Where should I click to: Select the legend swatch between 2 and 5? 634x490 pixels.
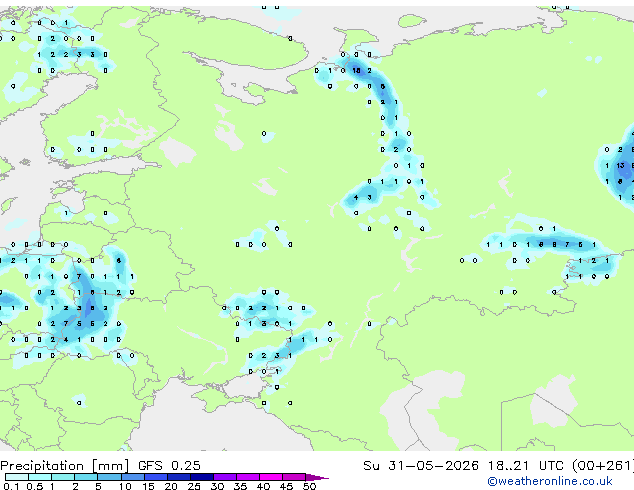tap(86, 477)
